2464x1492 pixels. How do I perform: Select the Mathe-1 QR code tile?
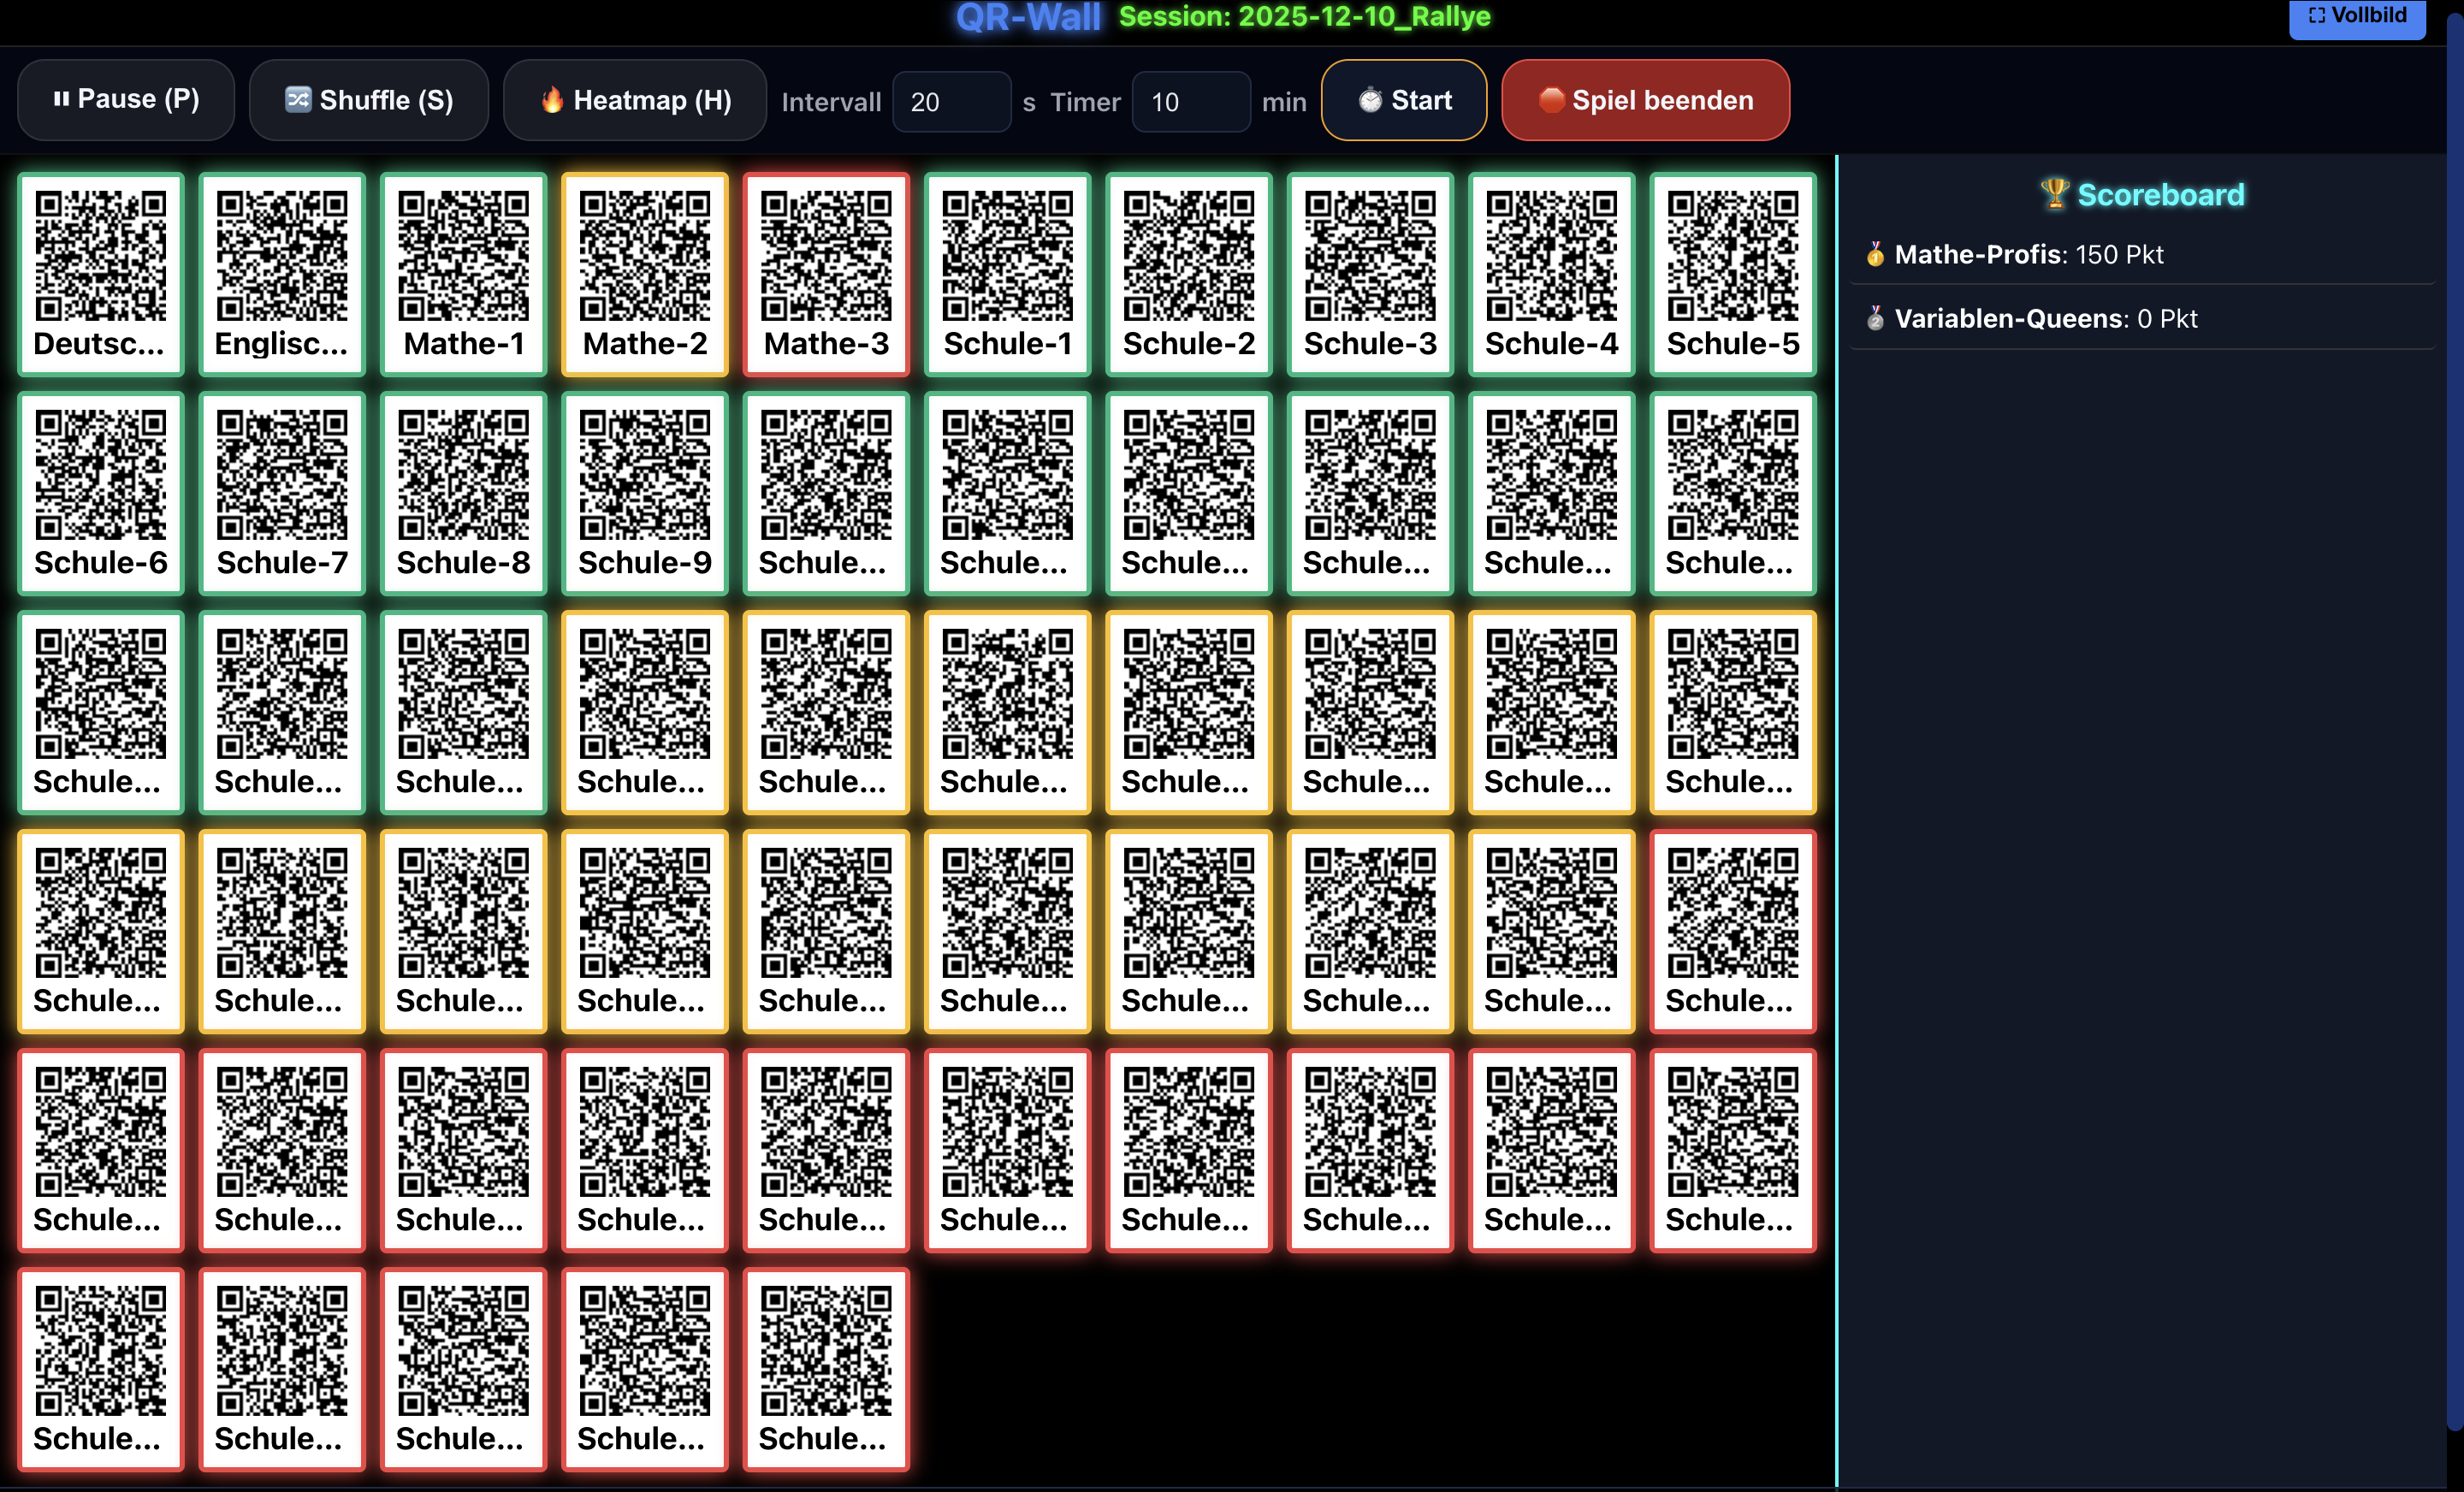pyautogui.click(x=463, y=272)
